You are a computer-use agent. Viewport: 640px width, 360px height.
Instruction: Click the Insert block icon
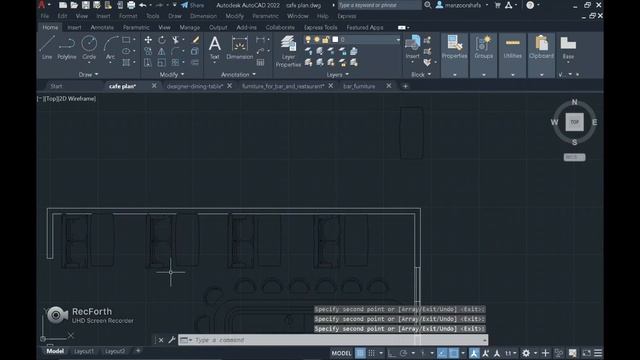coord(412,47)
